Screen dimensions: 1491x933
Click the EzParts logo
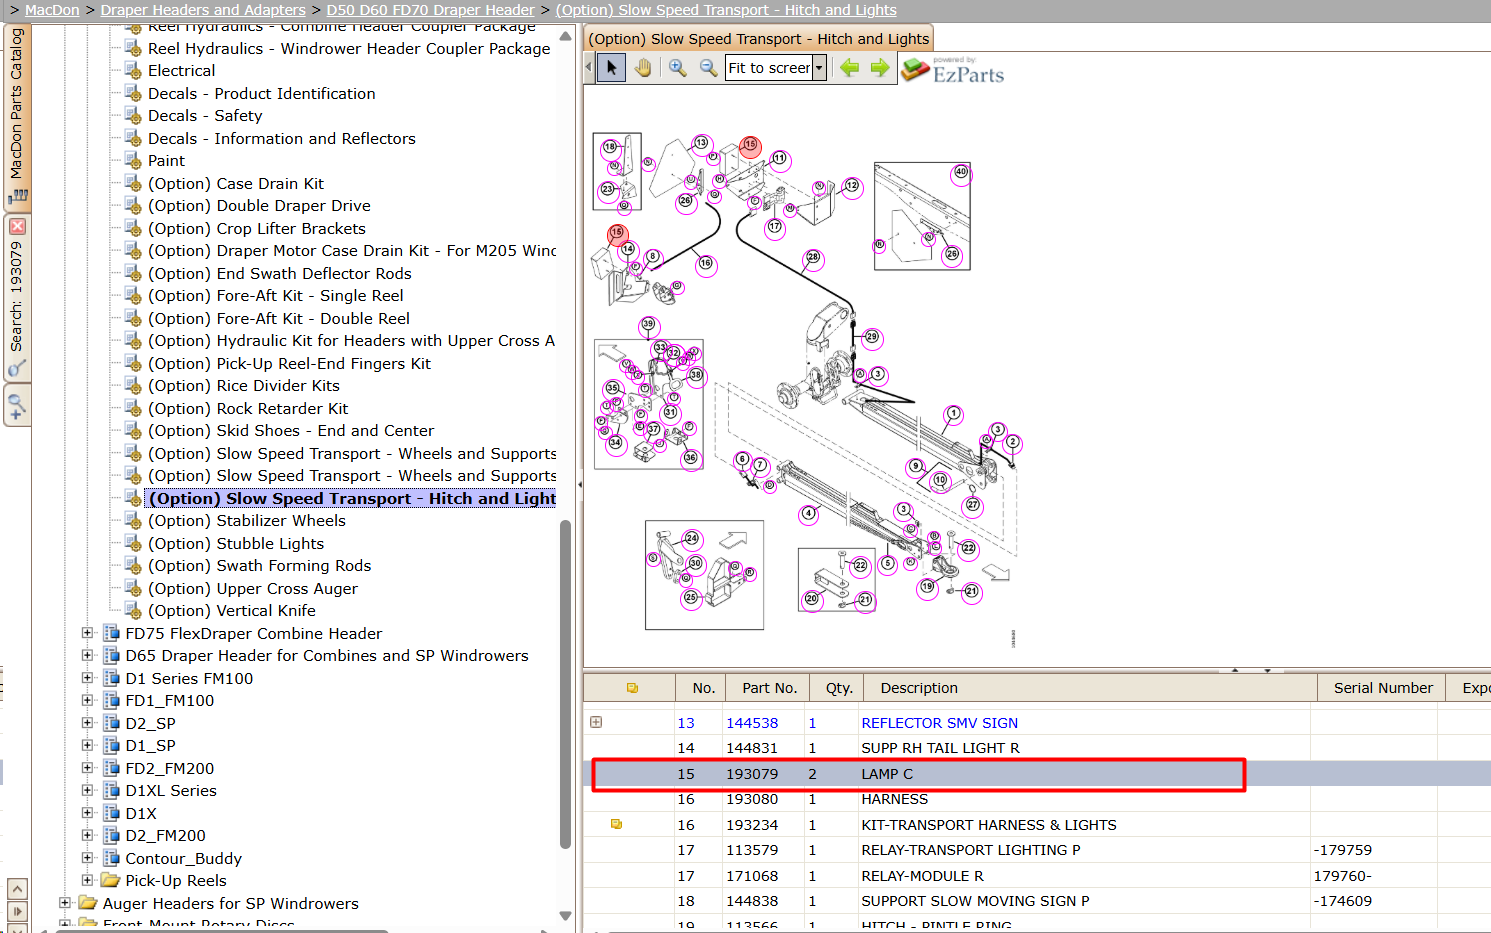[953, 70]
